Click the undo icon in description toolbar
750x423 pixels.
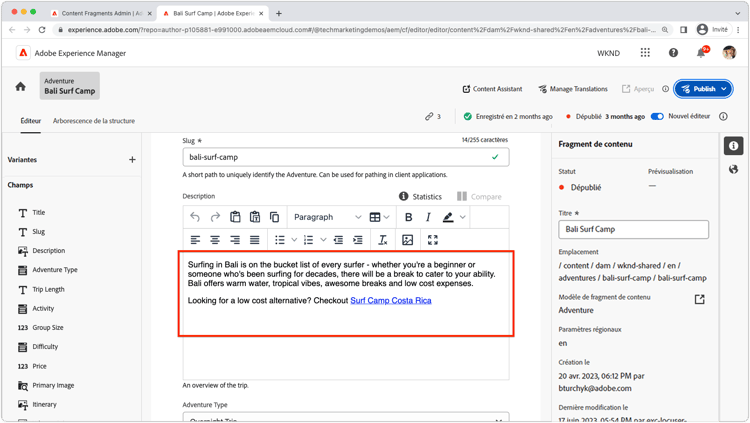tap(195, 217)
